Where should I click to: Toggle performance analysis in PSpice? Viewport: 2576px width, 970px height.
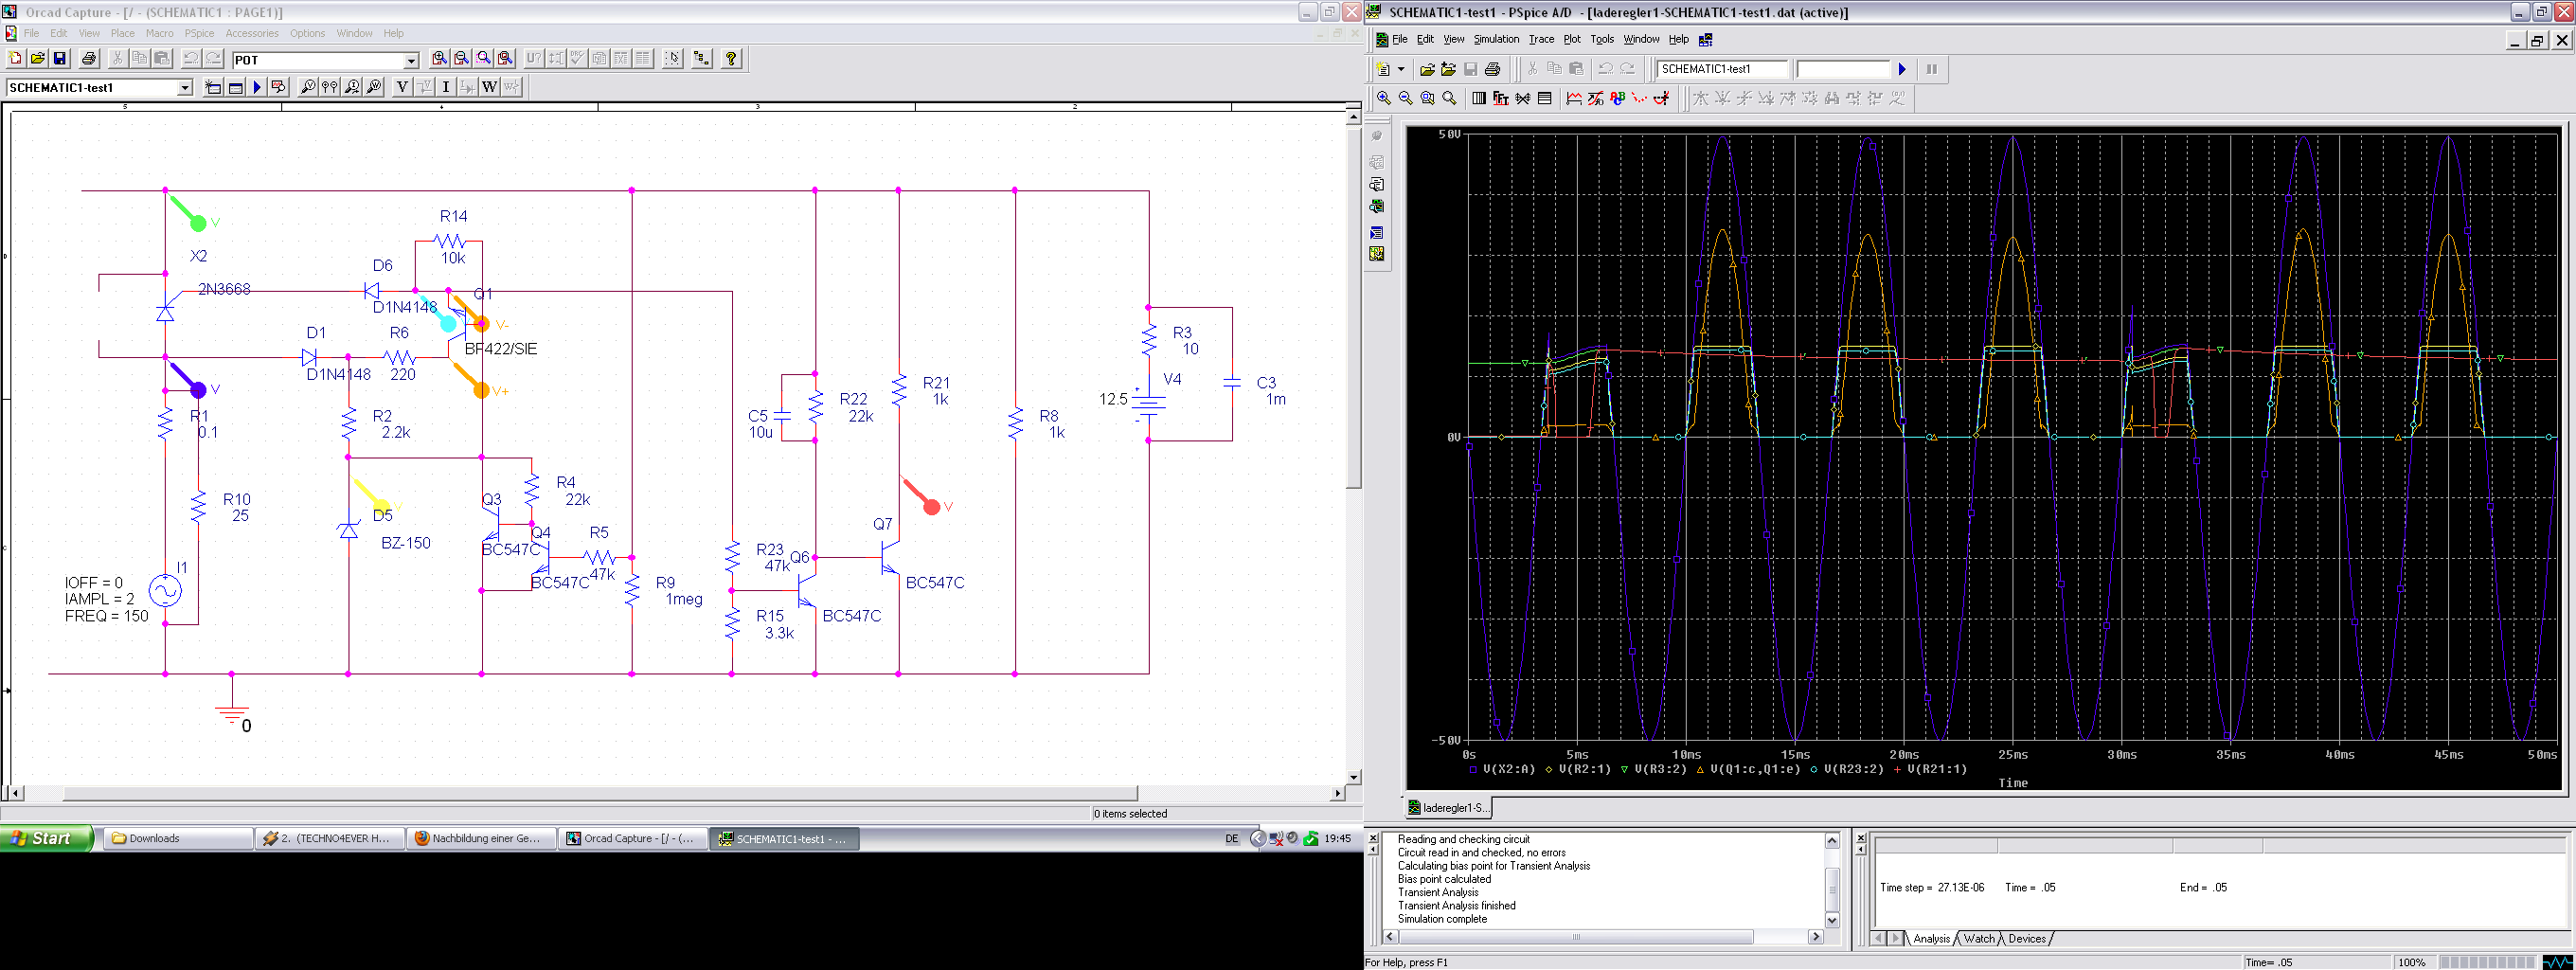1523,98
